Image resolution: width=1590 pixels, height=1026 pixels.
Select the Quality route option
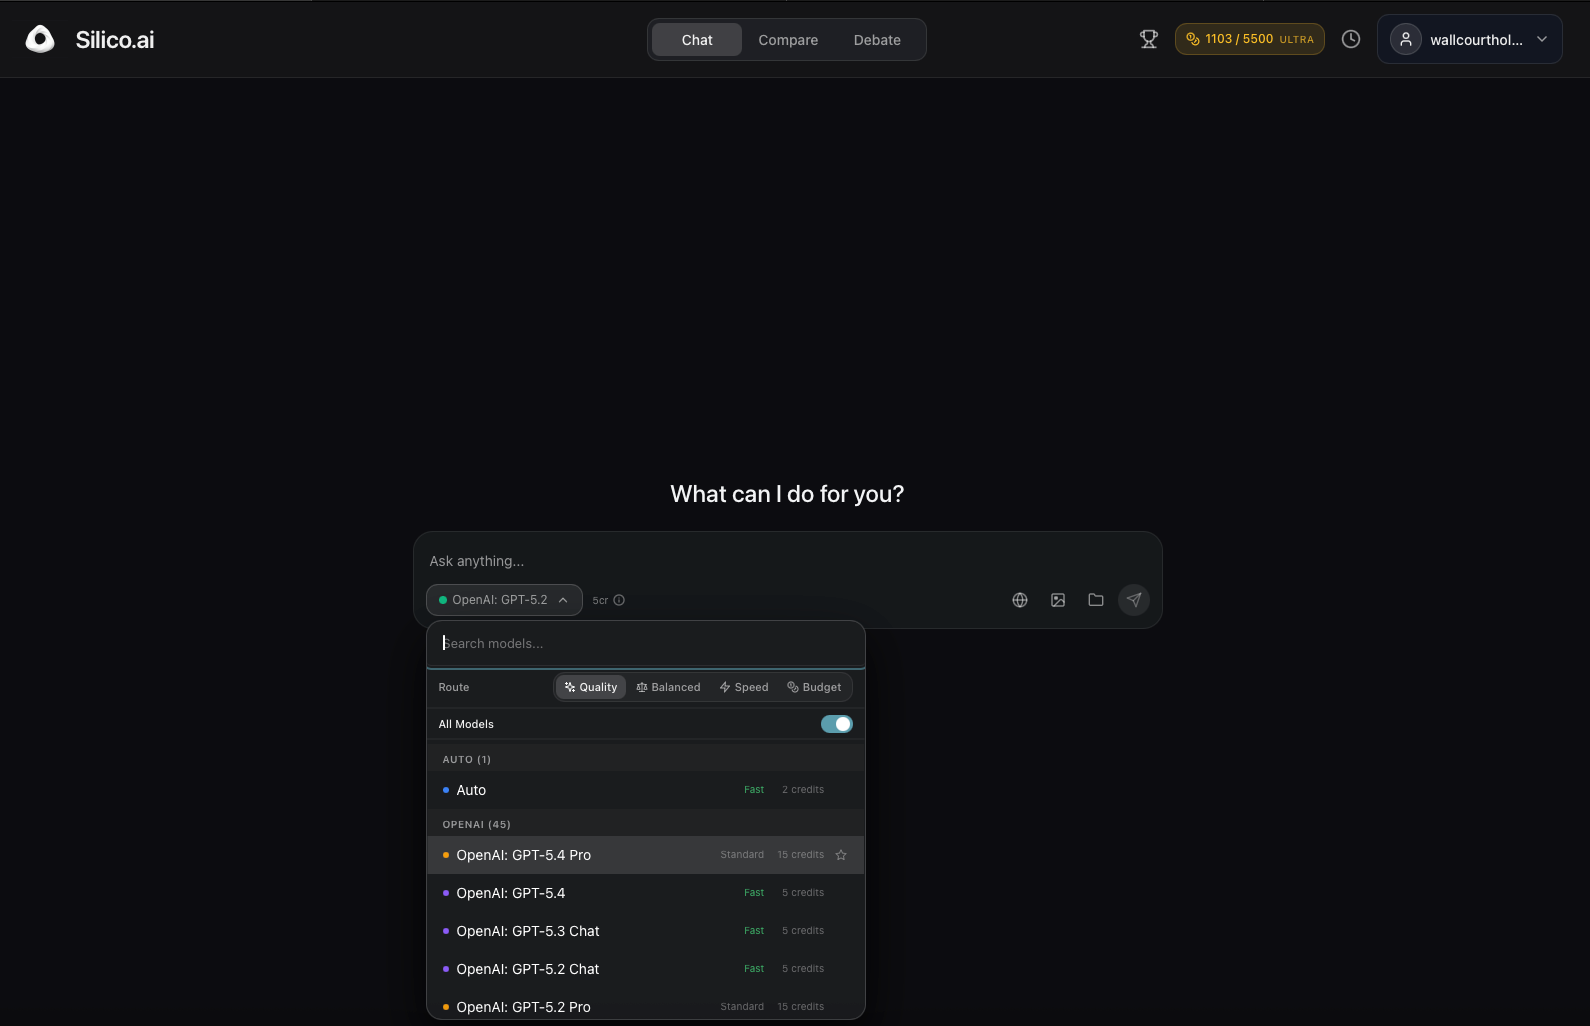tap(590, 687)
